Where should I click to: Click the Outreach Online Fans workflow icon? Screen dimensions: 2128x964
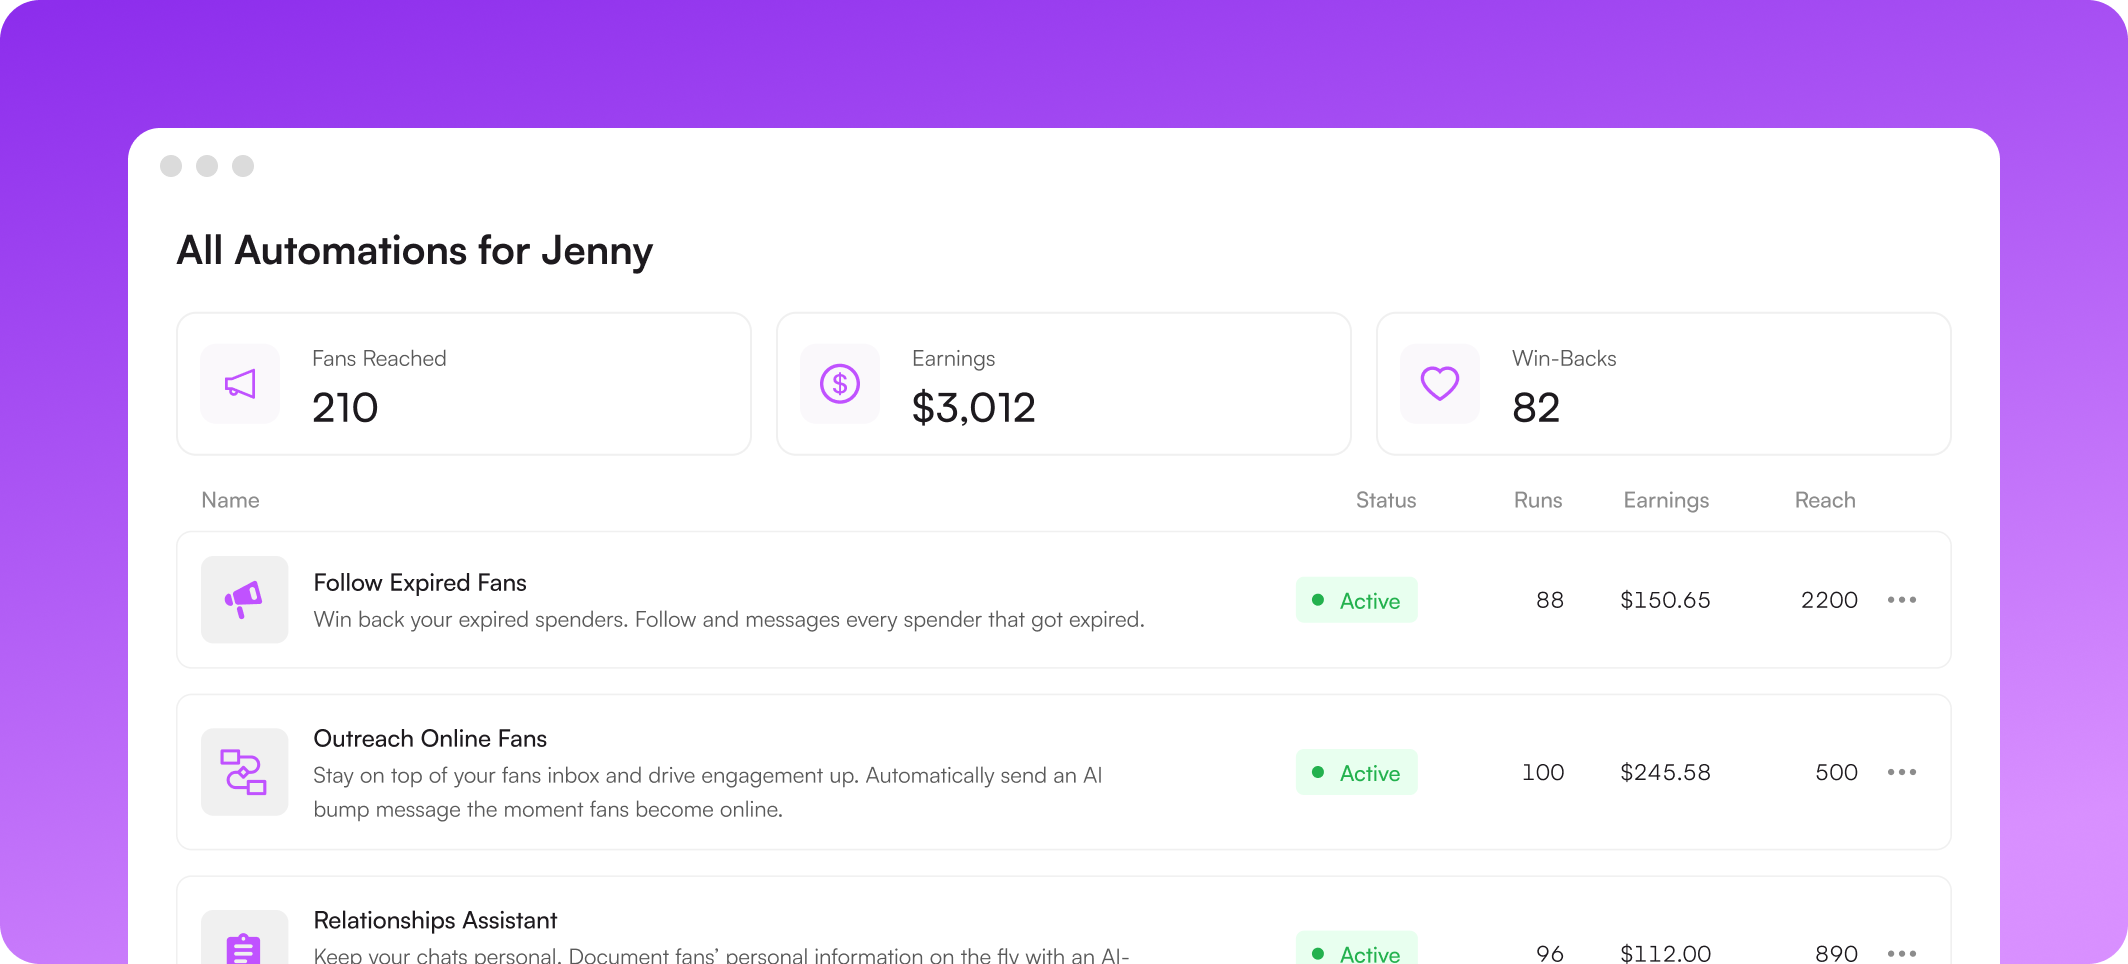coord(244,772)
